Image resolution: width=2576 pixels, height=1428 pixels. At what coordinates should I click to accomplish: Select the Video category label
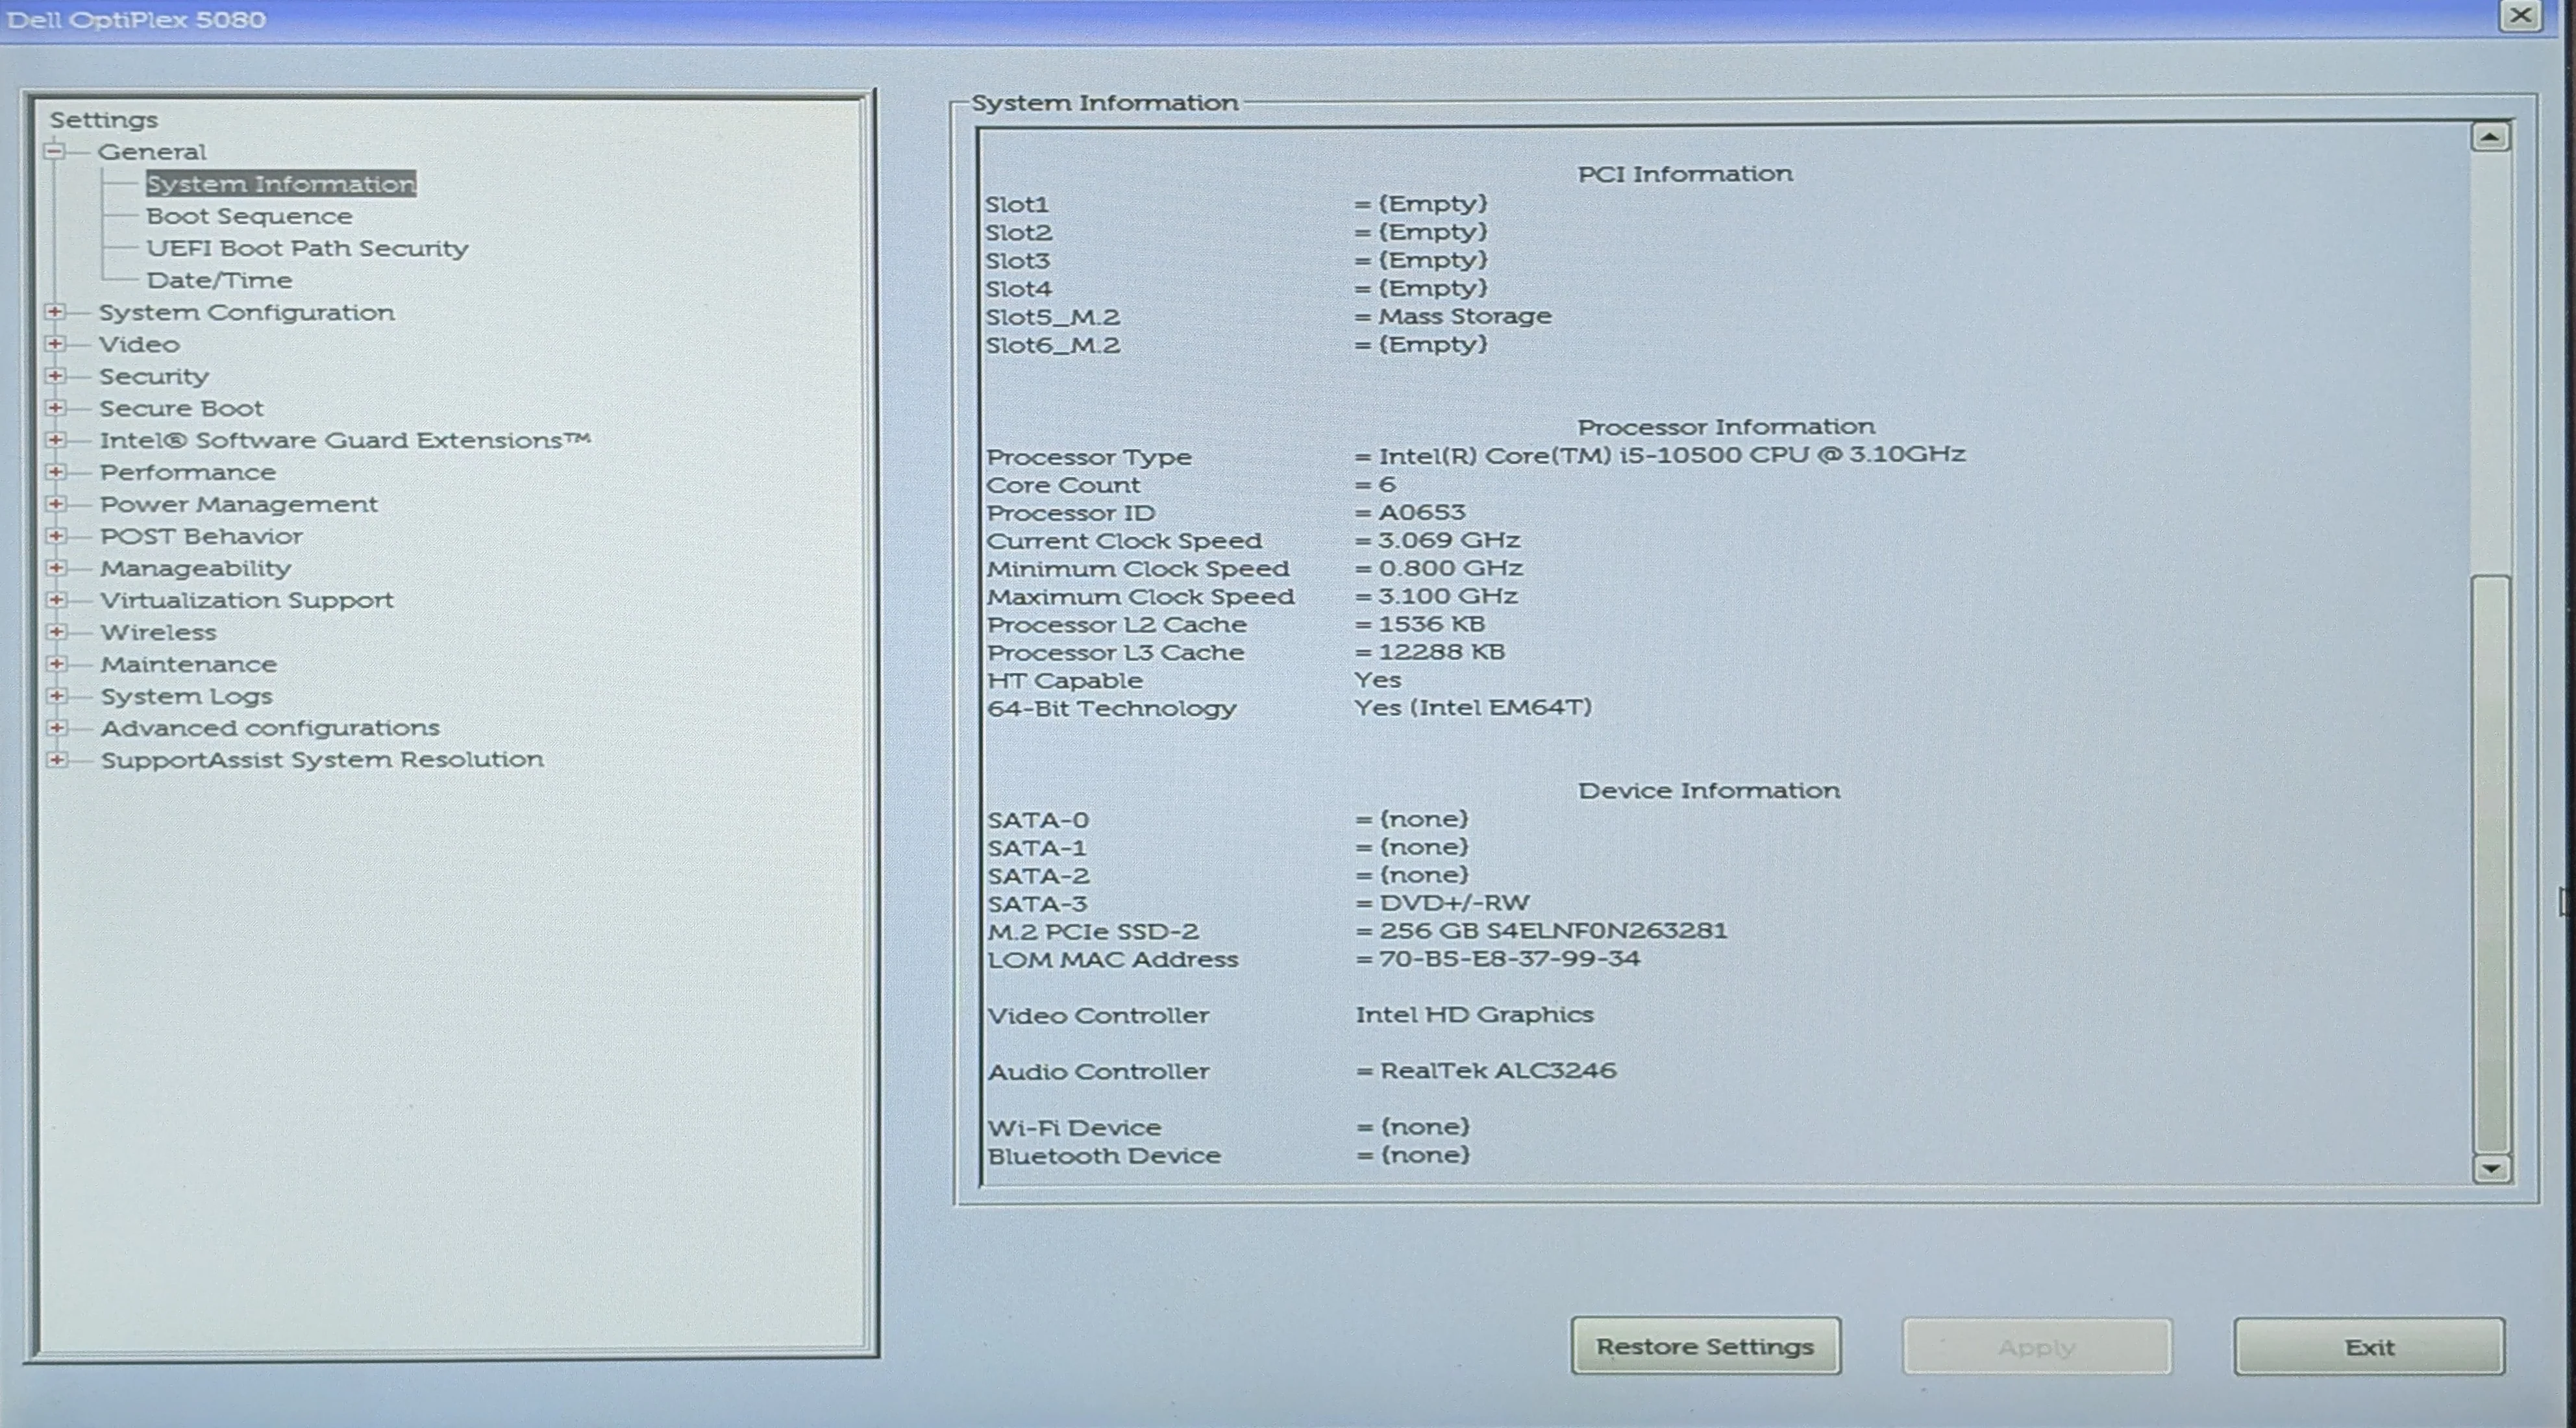pyautogui.click(x=139, y=344)
